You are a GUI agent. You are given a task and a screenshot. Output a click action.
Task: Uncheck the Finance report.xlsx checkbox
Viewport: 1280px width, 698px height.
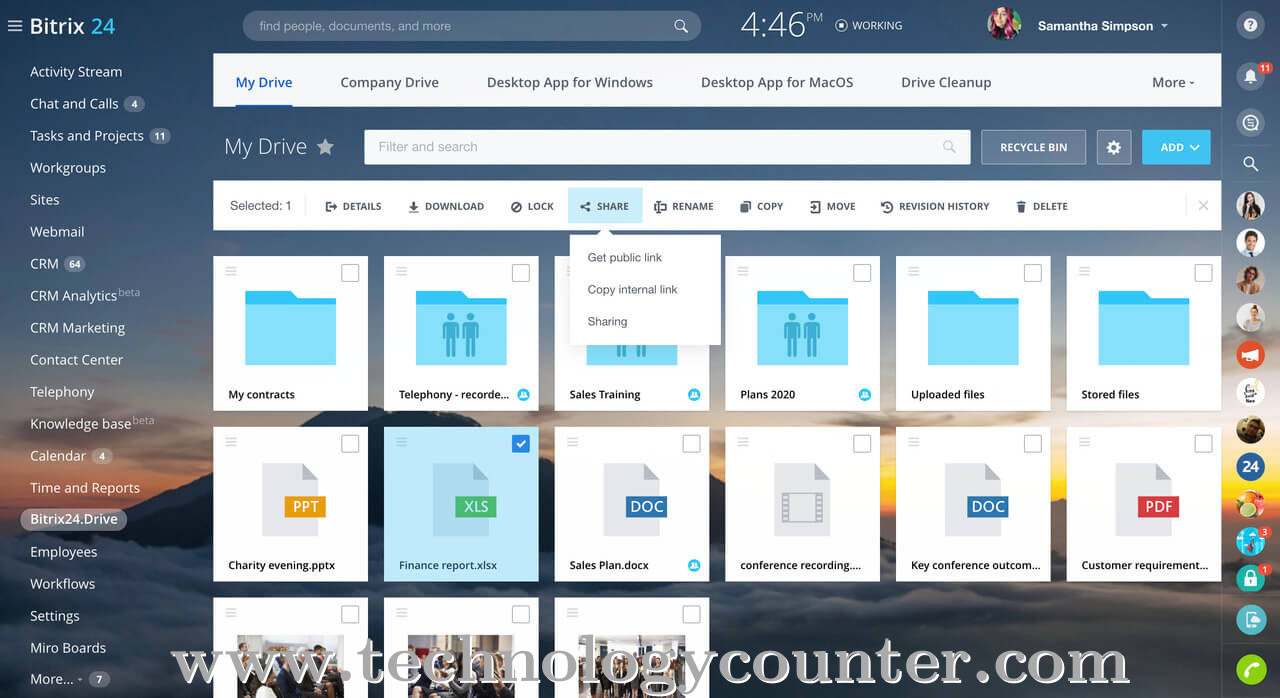(x=521, y=444)
